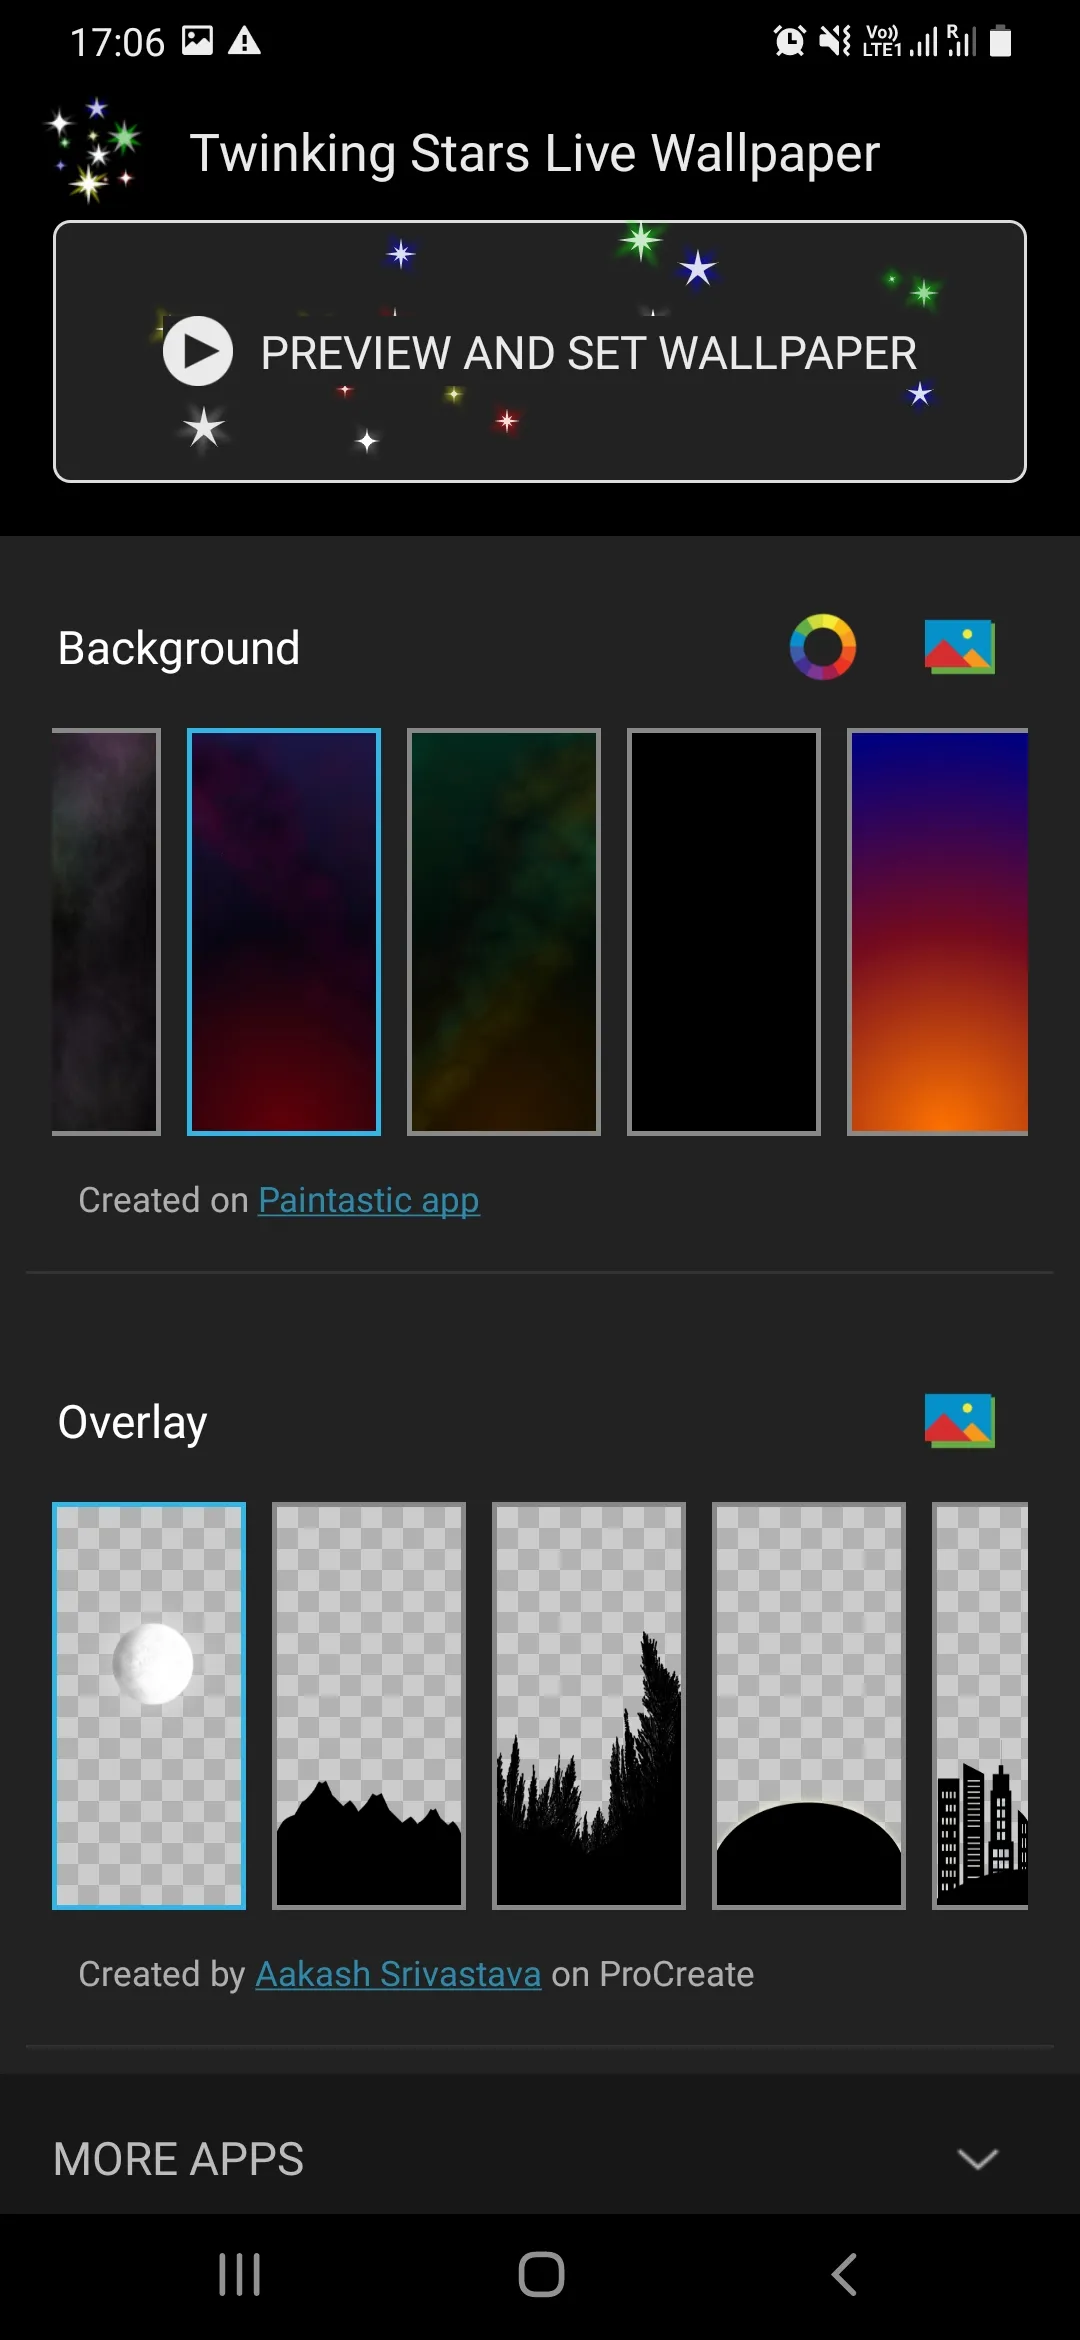Go back using navigation bar arrow

click(844, 2275)
